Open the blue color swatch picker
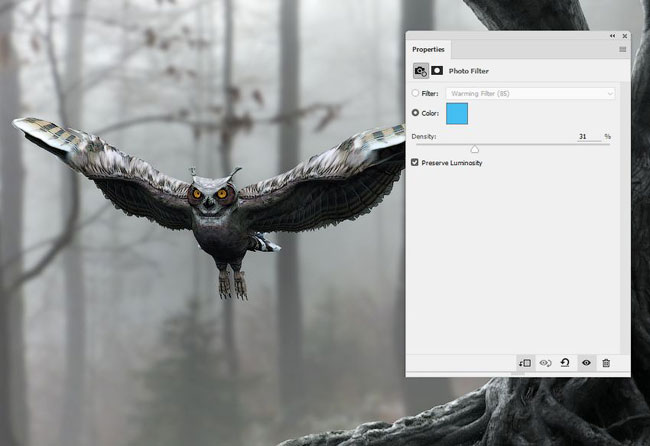The height and width of the screenshot is (446, 650). coord(457,114)
